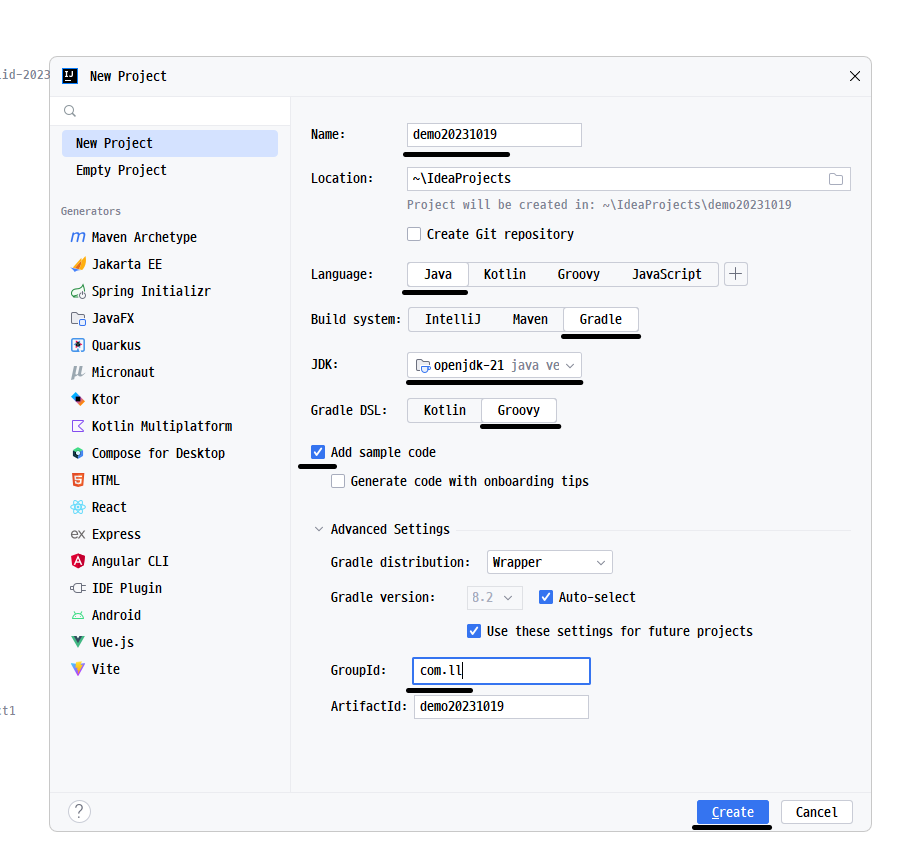Open the folder browser for Location
The width and height of the screenshot is (902, 862).
[x=836, y=178]
